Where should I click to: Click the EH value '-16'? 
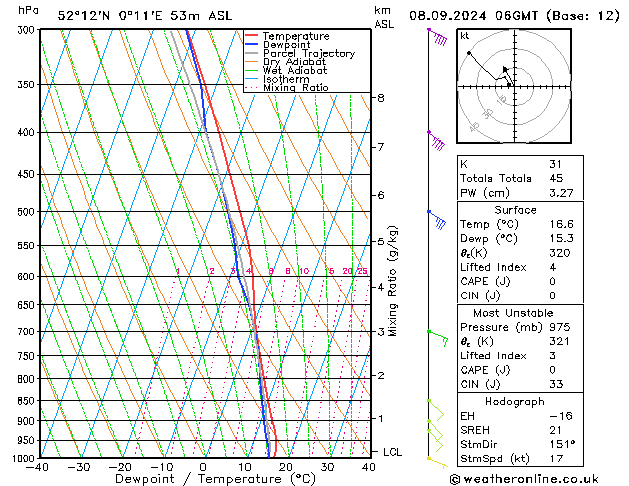click(561, 416)
